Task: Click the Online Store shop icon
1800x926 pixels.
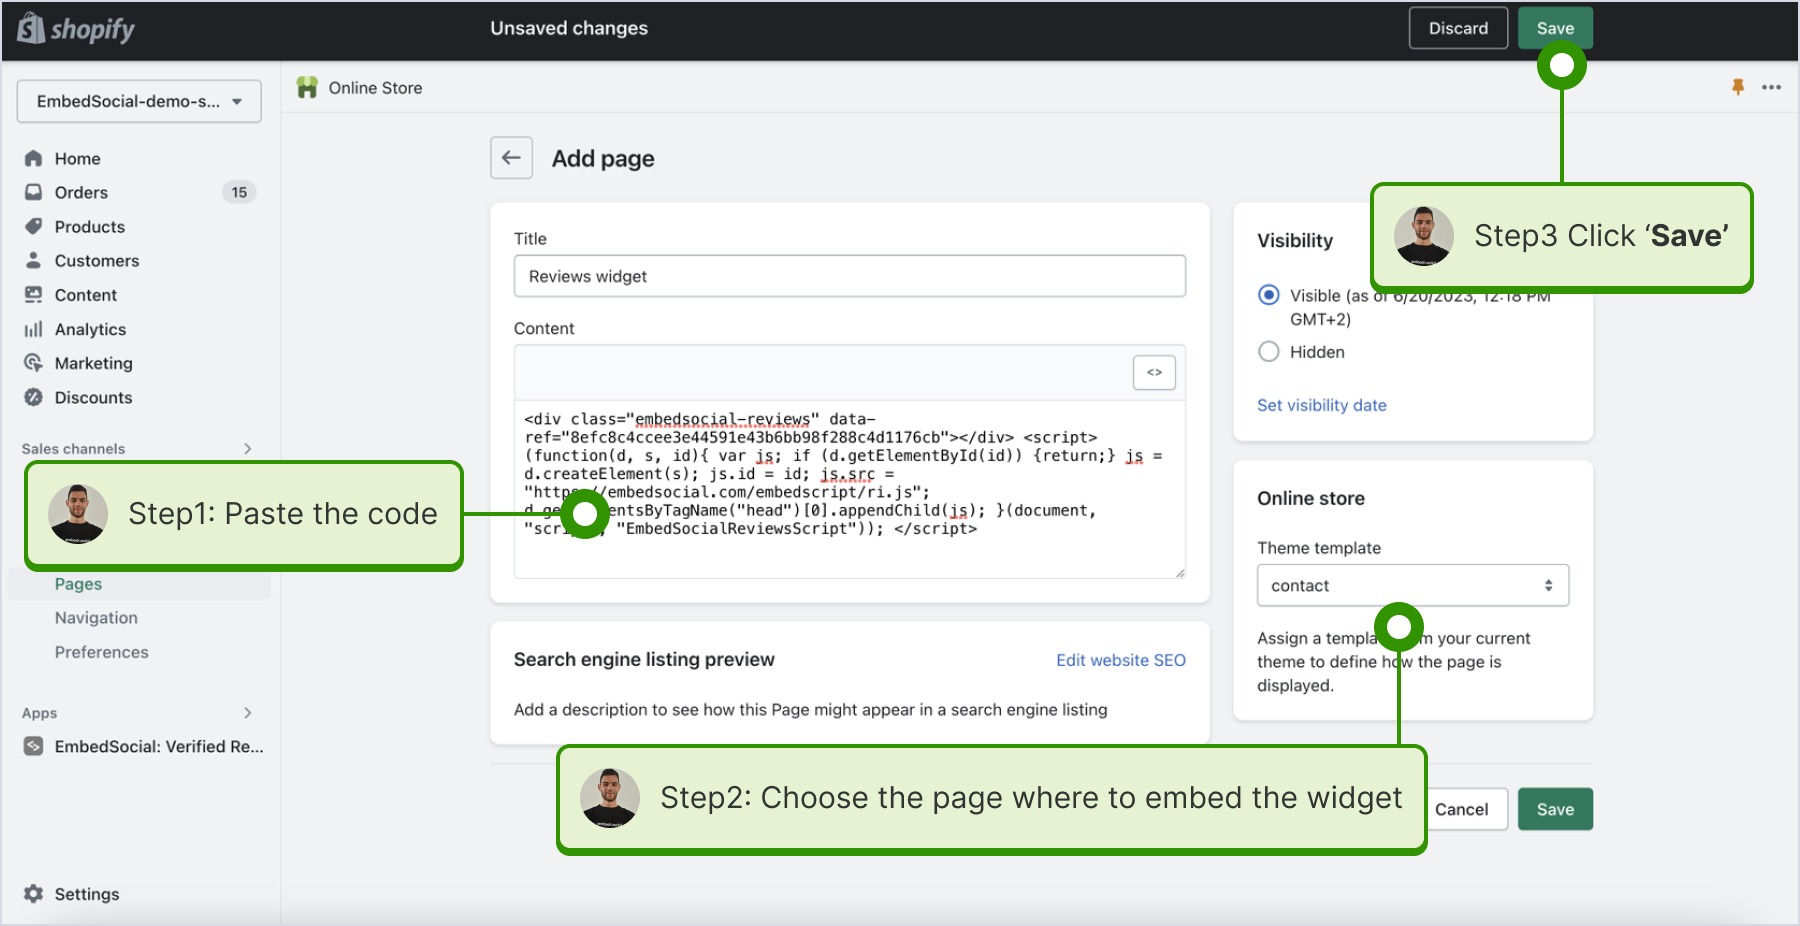Action: 307,87
